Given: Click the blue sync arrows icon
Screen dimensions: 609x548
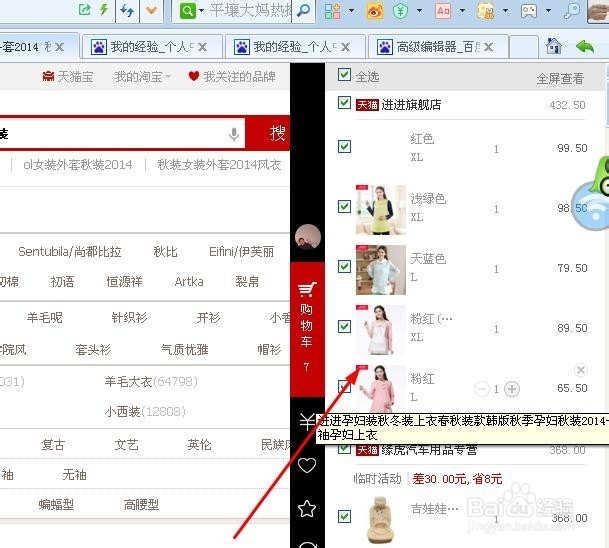Looking at the screenshot, I should pos(127,10).
